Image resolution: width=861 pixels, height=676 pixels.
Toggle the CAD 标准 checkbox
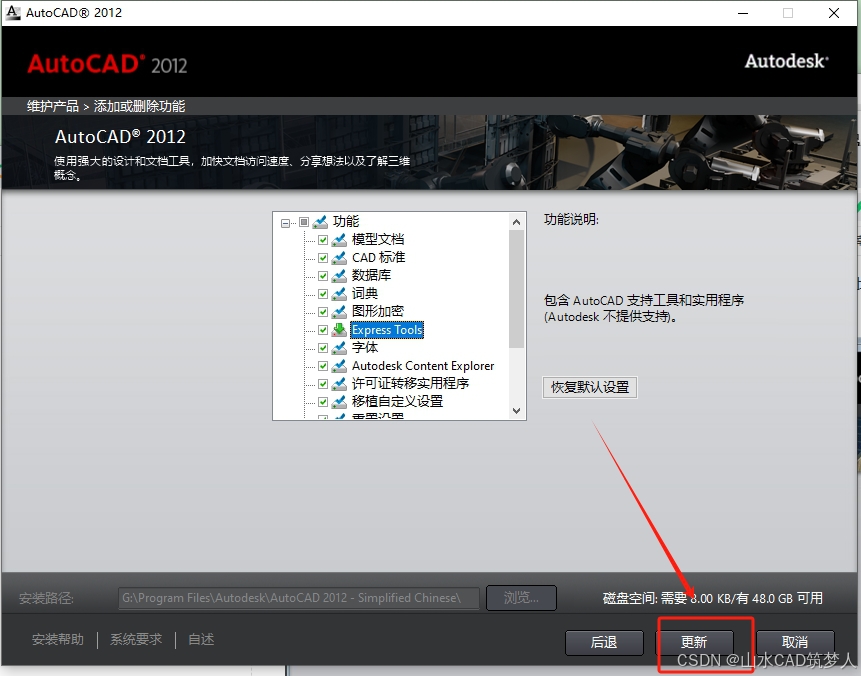tap(323, 258)
